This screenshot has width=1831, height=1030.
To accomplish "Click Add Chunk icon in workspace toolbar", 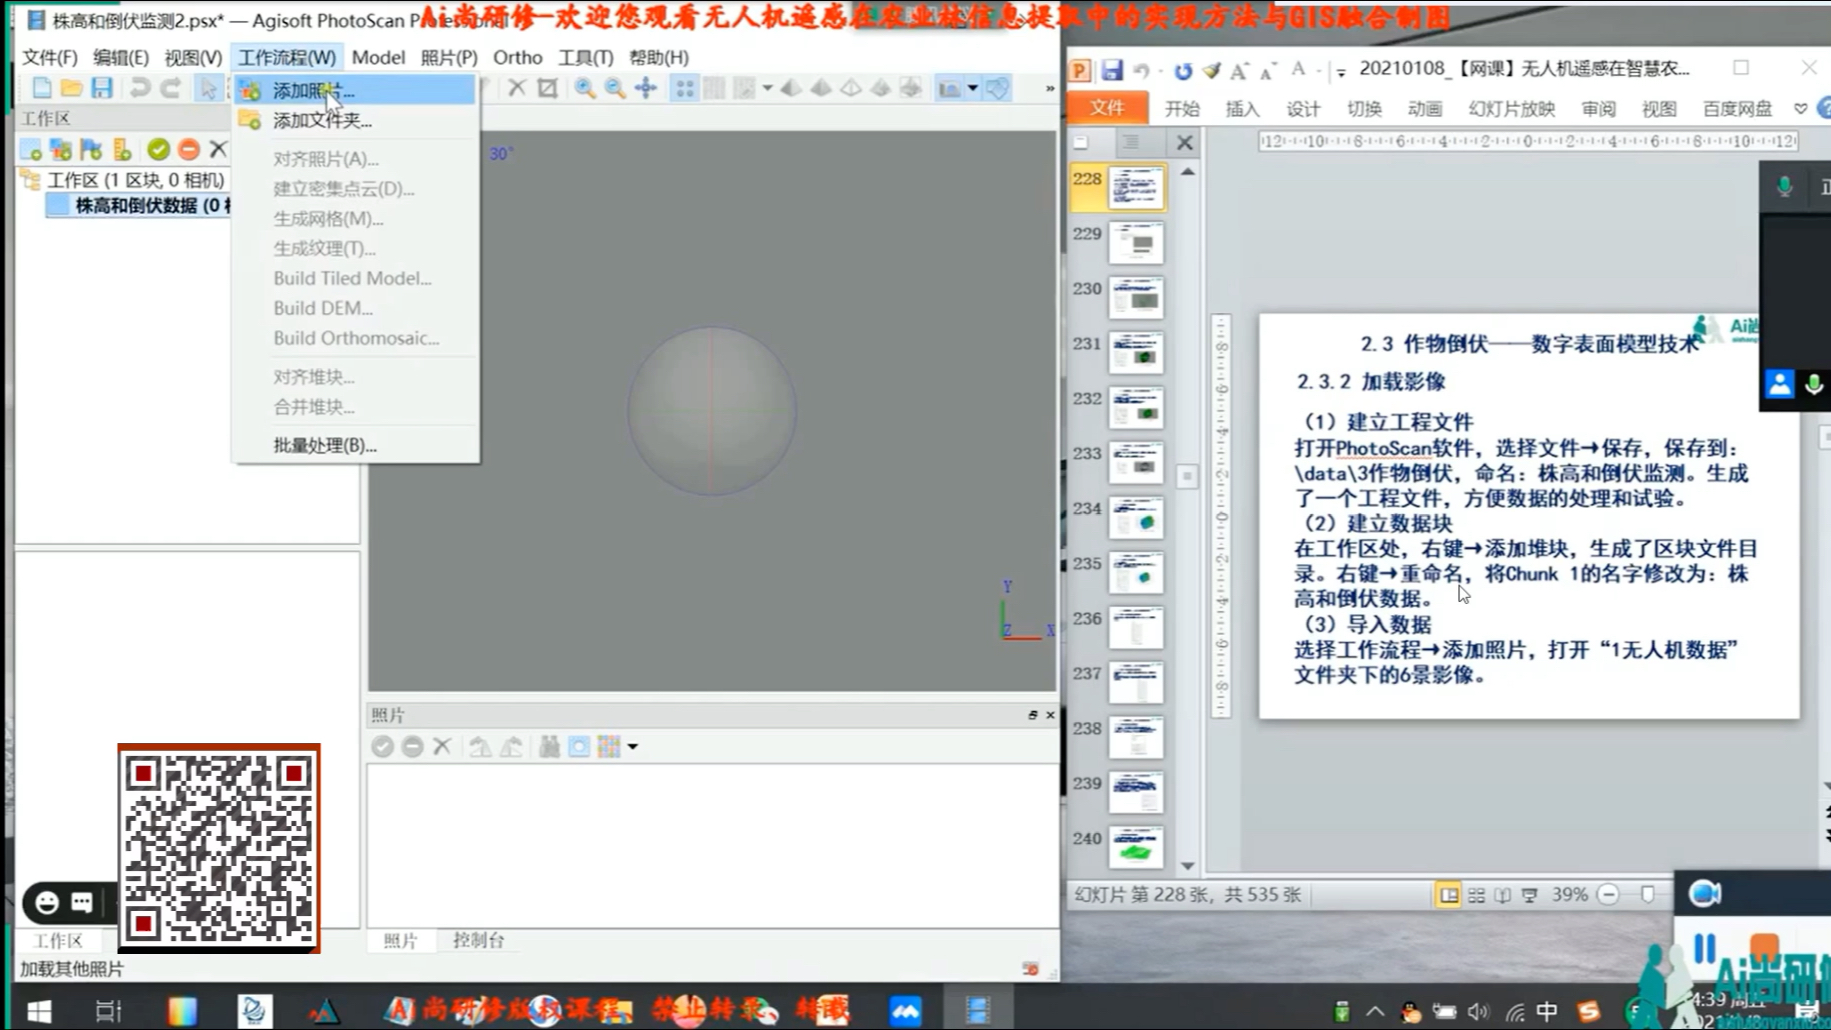I will tap(31, 150).
